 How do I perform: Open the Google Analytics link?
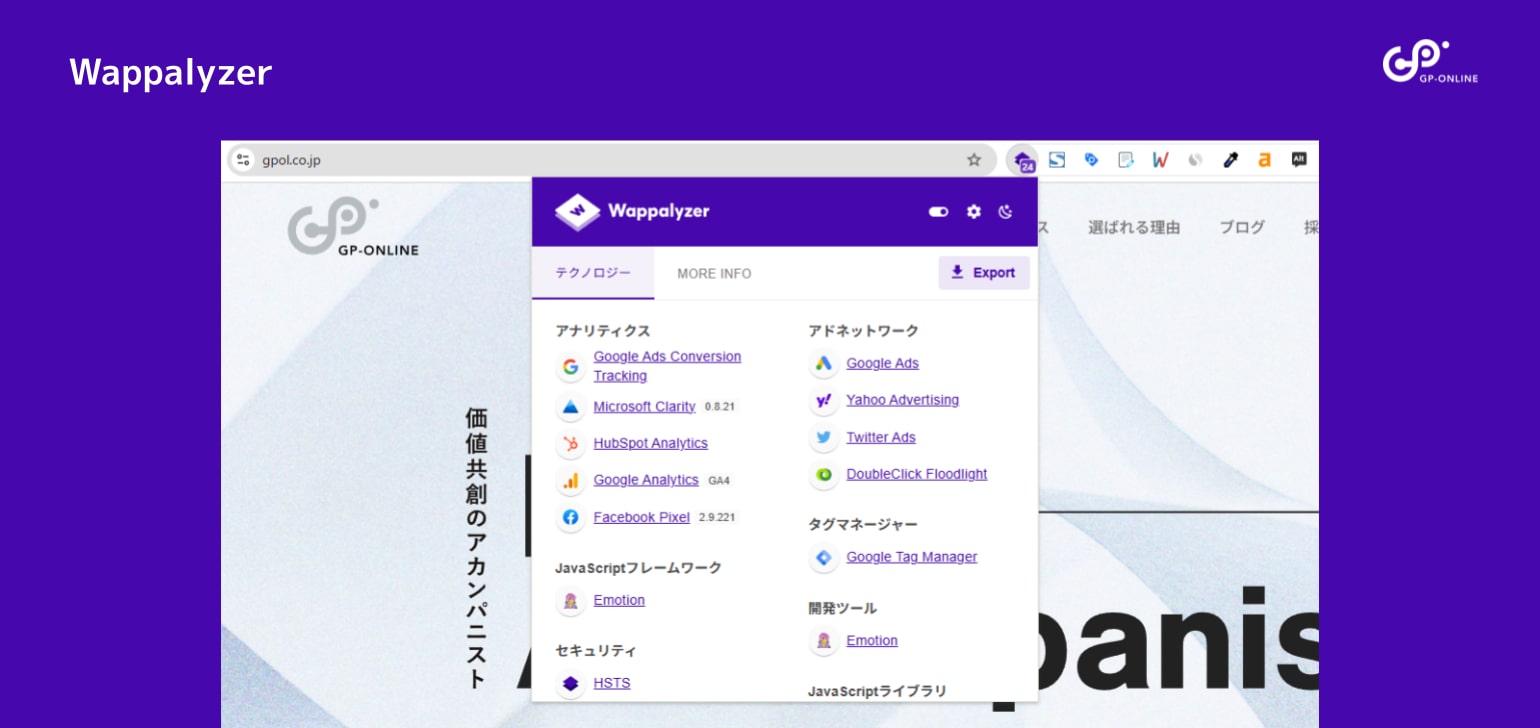point(646,480)
